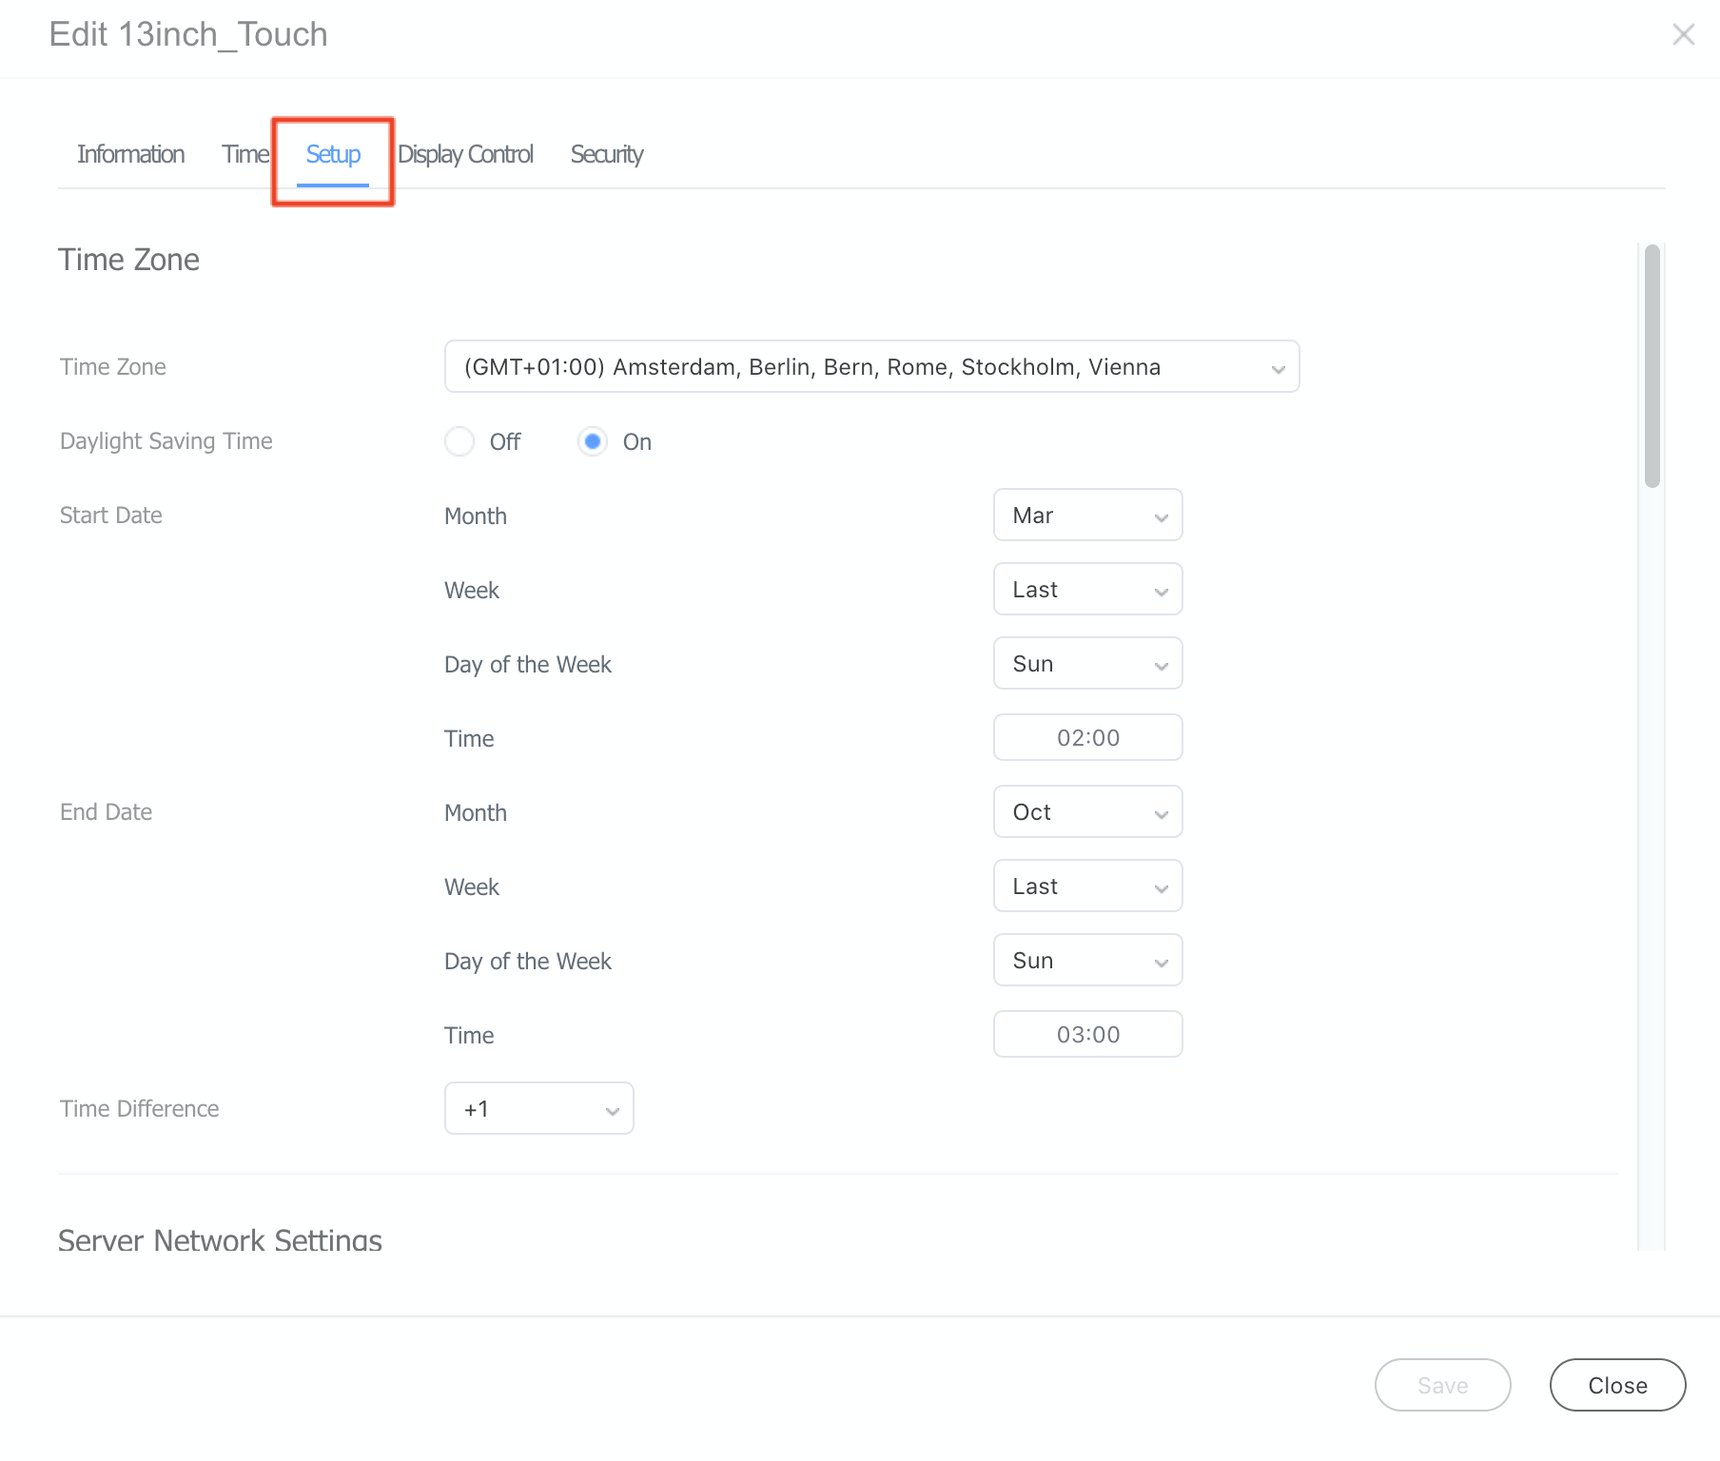Open the End Date Day of the Week selector

tap(1087, 960)
